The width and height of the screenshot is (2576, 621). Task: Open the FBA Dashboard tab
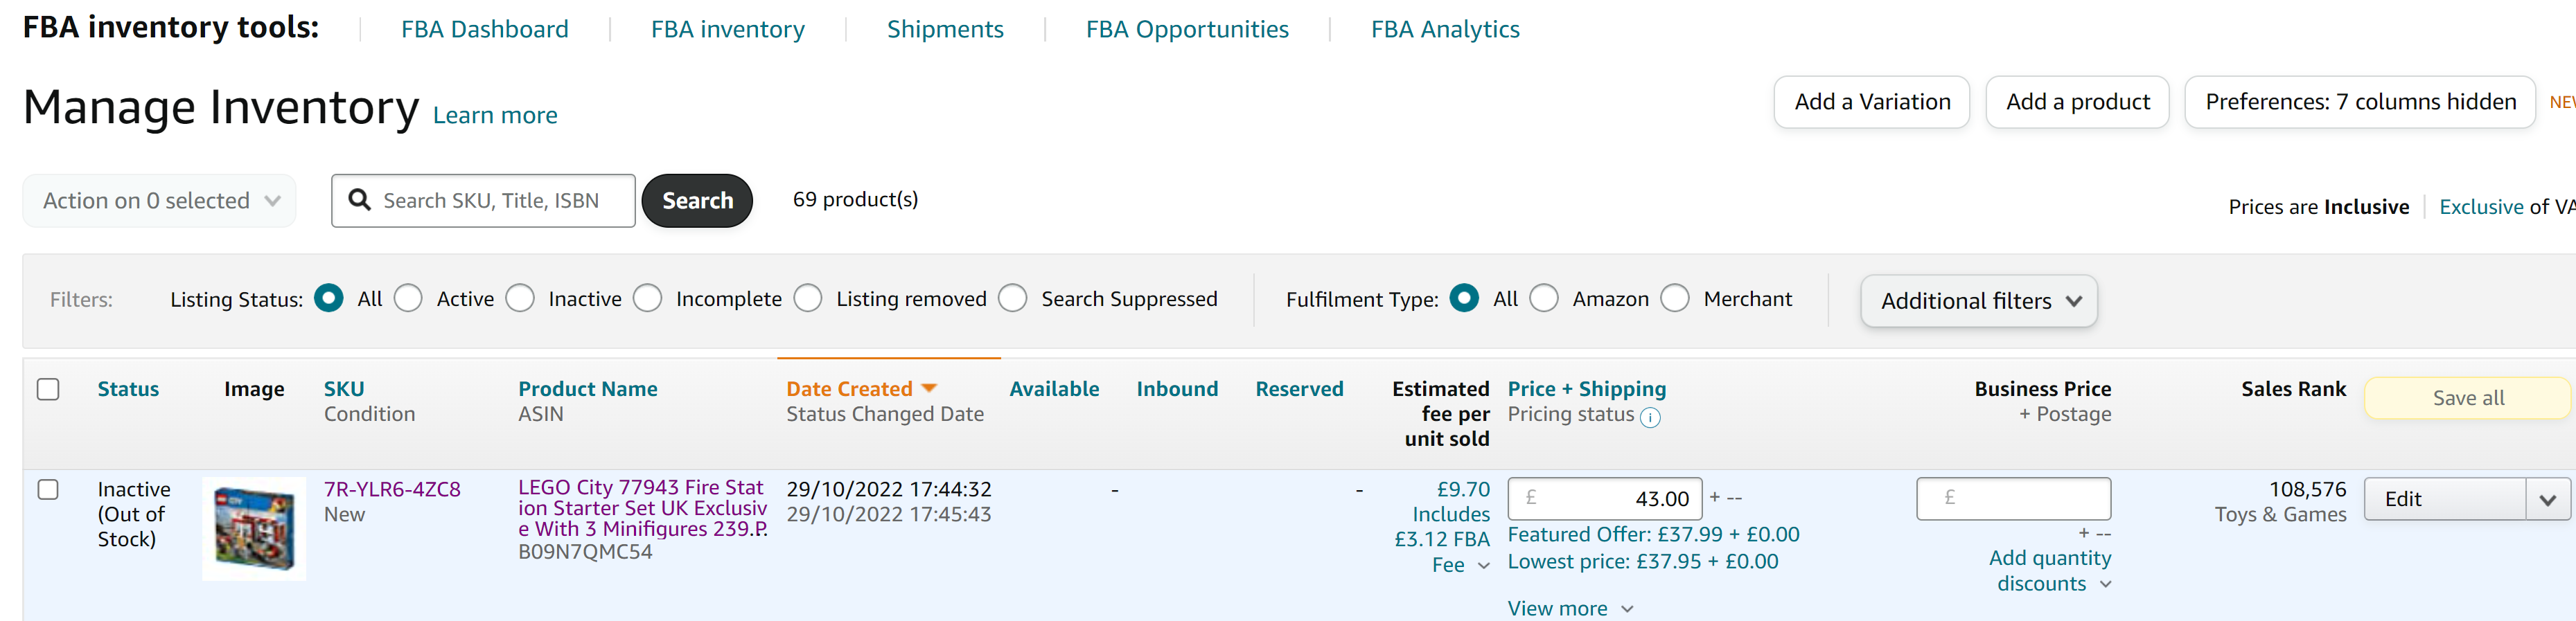pos(484,29)
